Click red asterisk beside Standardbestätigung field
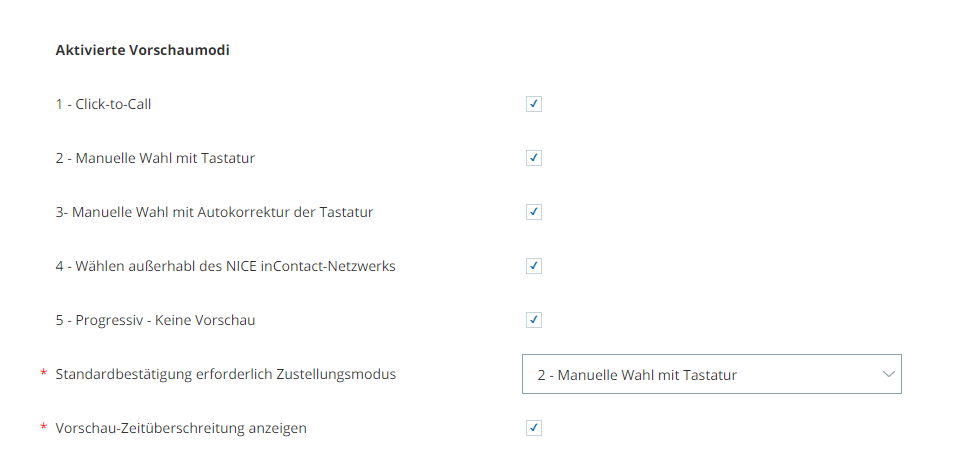 44,373
